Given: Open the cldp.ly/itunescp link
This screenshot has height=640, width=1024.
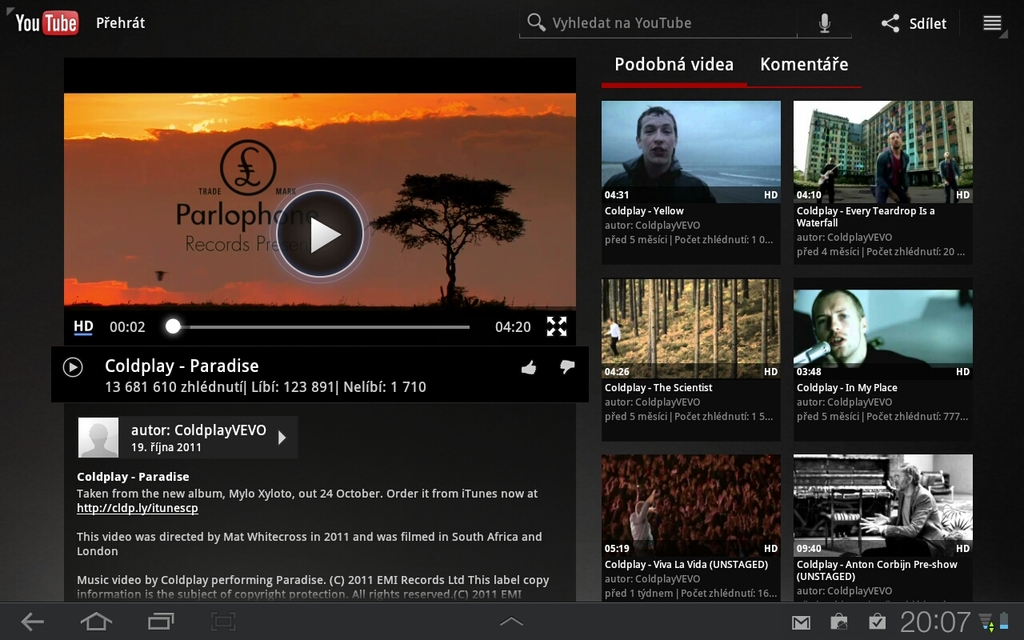Looking at the screenshot, I should pyautogui.click(x=137, y=508).
